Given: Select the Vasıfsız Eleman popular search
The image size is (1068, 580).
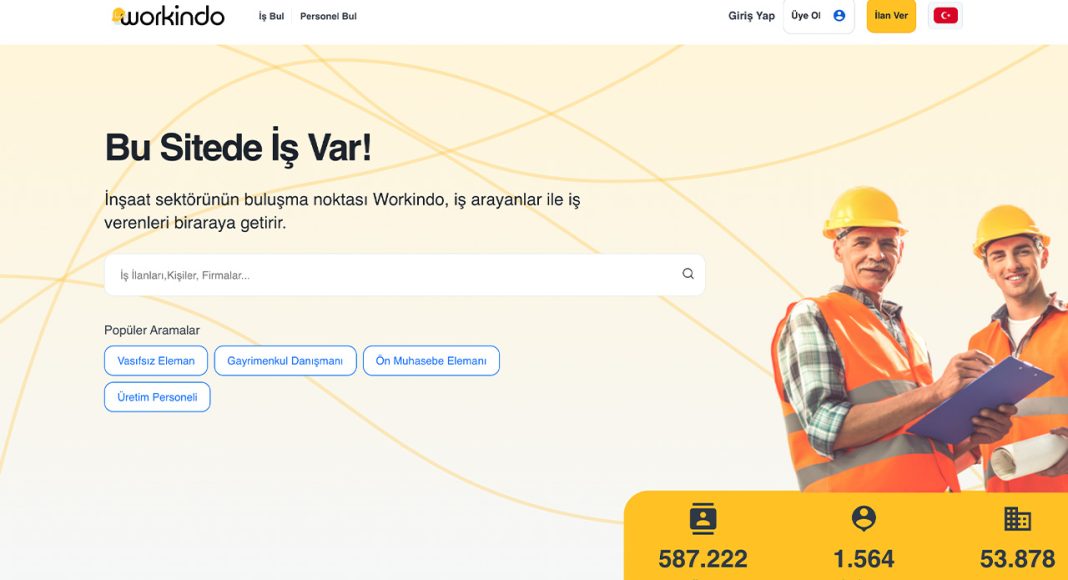Looking at the screenshot, I should pyautogui.click(x=156, y=361).
